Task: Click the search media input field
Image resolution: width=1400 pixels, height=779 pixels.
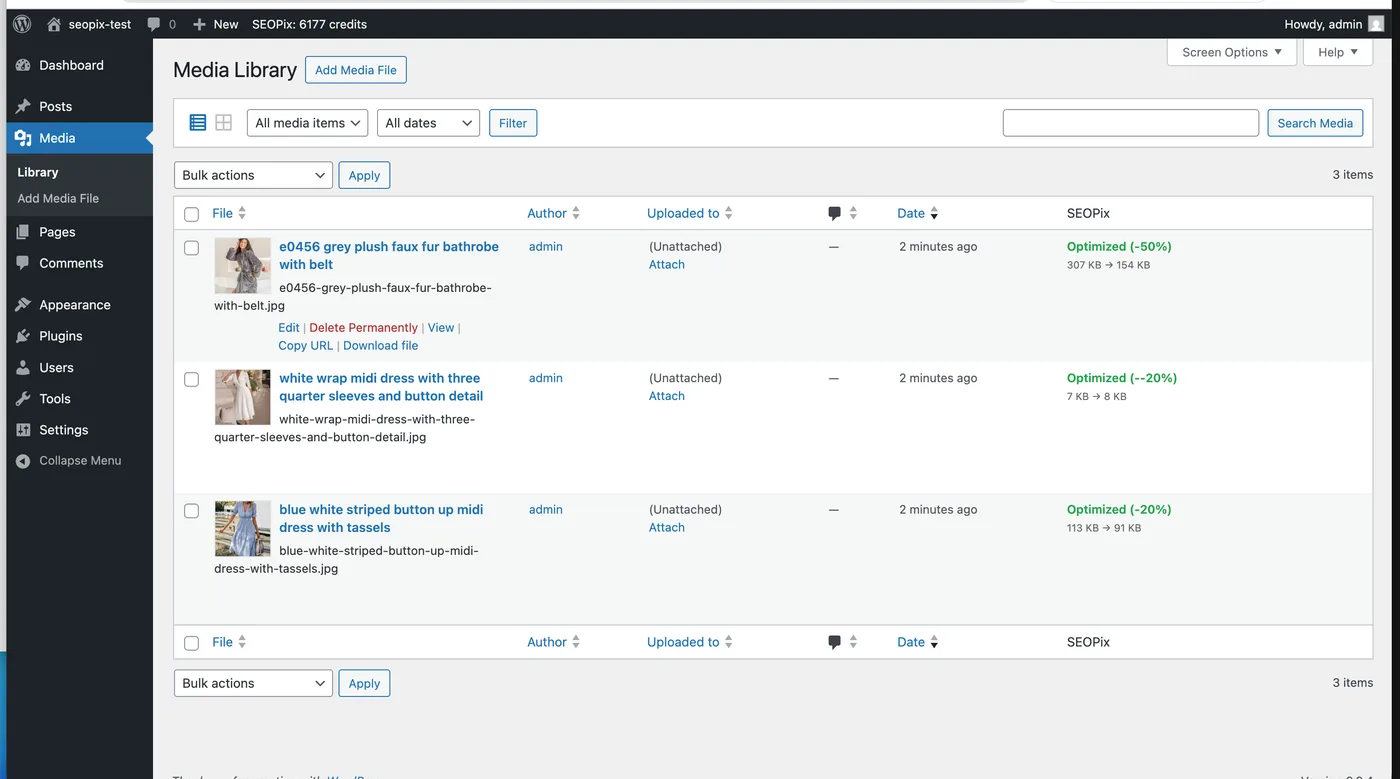Action: [1130, 122]
